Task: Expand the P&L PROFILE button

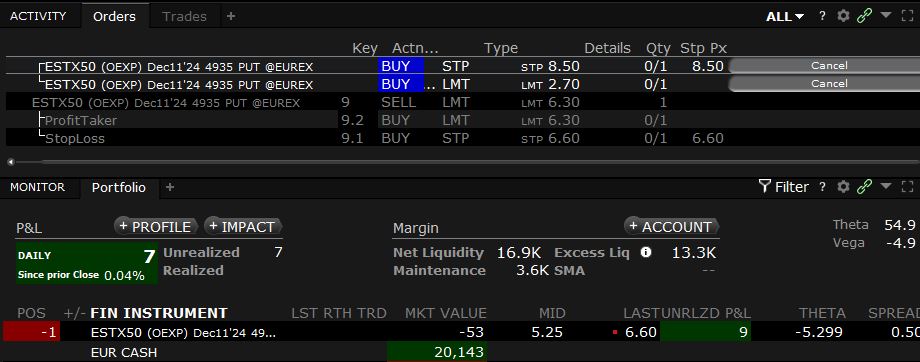Action: coord(157,226)
